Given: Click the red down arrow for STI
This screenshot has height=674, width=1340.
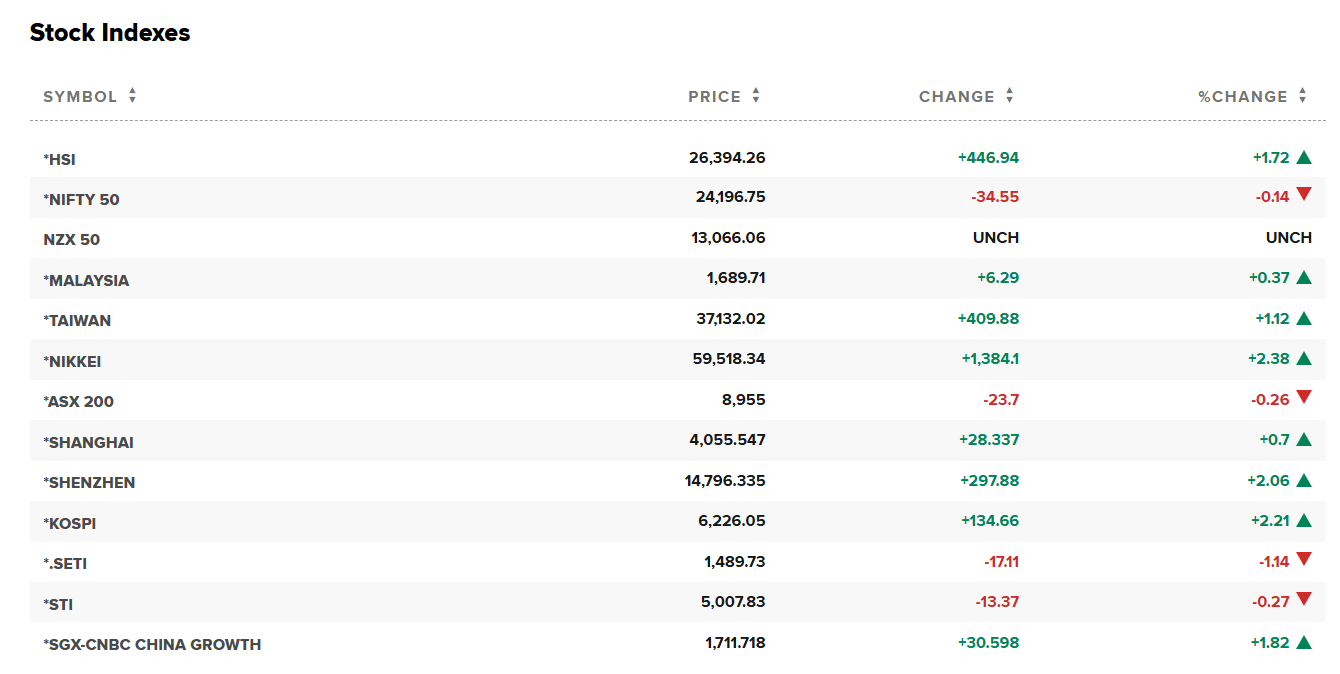Looking at the screenshot, I should tap(1303, 600).
